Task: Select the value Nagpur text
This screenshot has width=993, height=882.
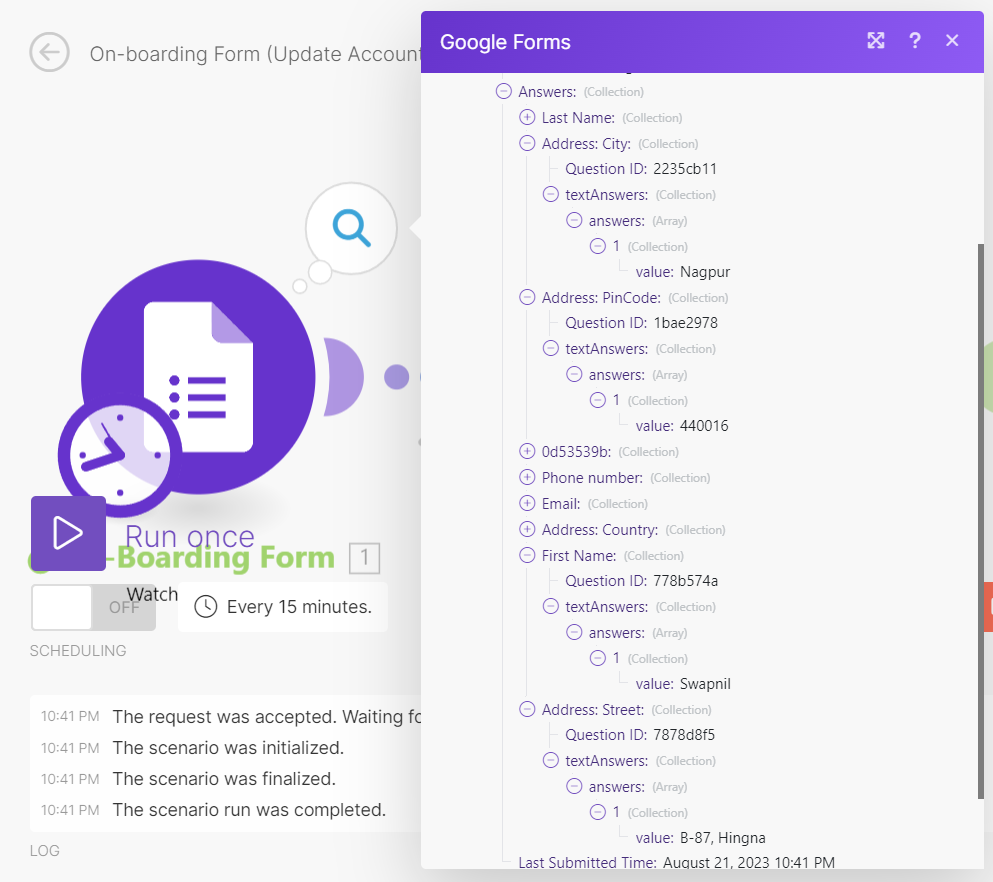Action: [x=705, y=272]
